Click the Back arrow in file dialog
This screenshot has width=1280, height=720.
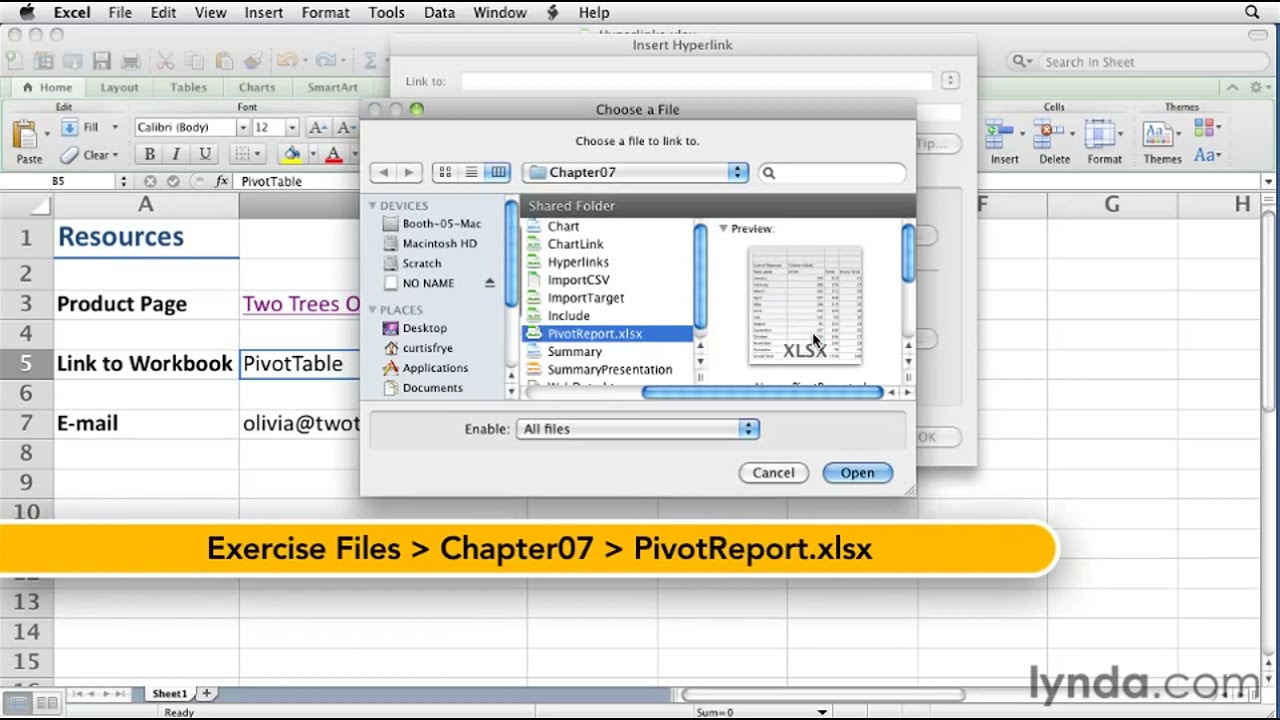(383, 173)
